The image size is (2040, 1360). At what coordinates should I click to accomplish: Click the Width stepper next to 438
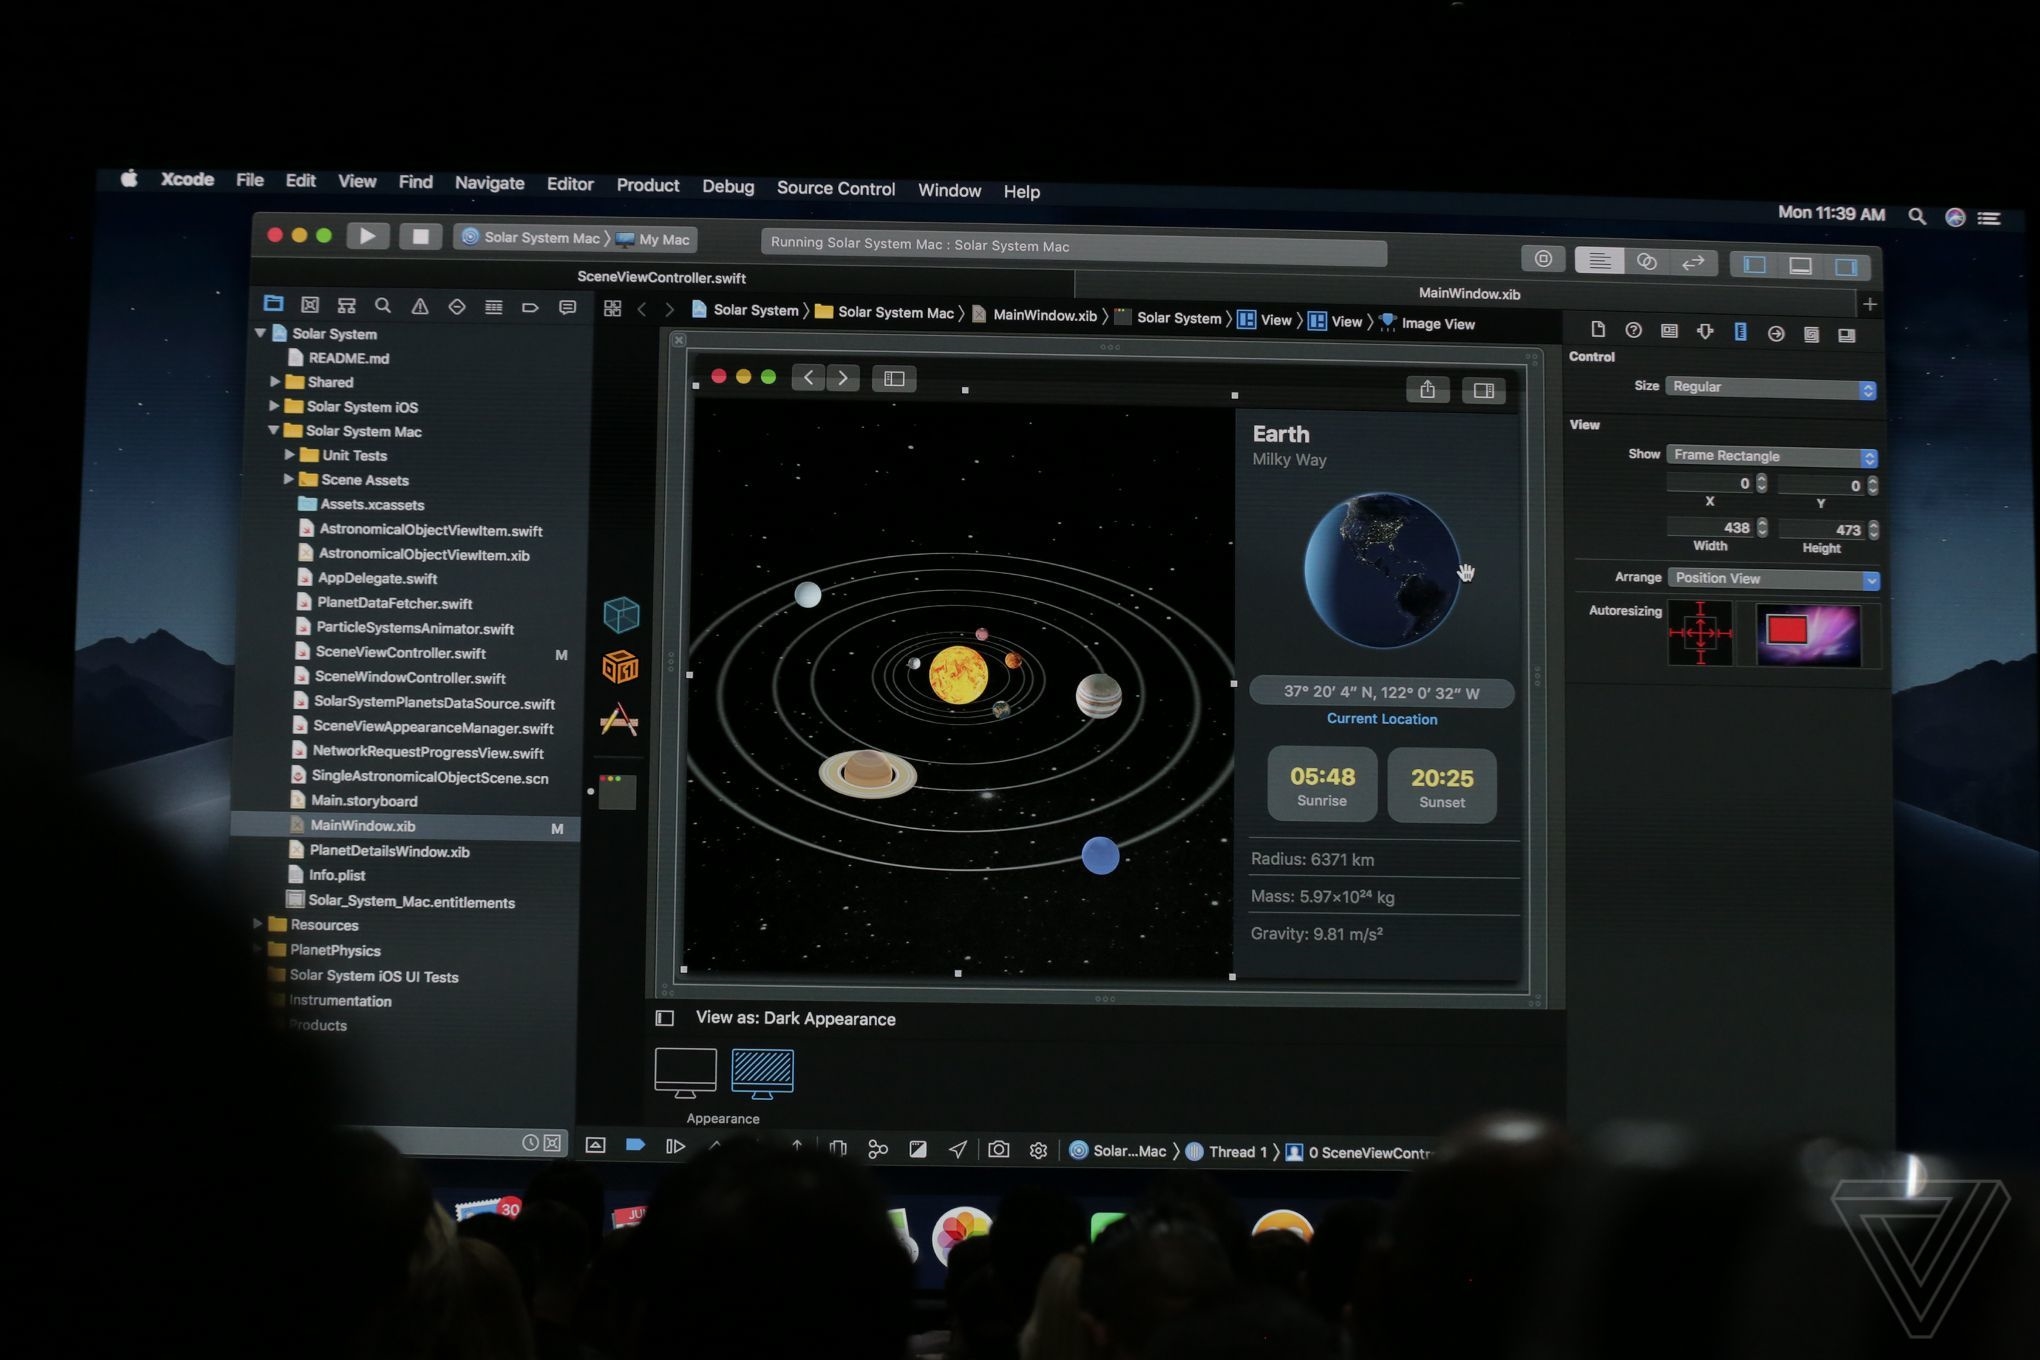(1762, 527)
